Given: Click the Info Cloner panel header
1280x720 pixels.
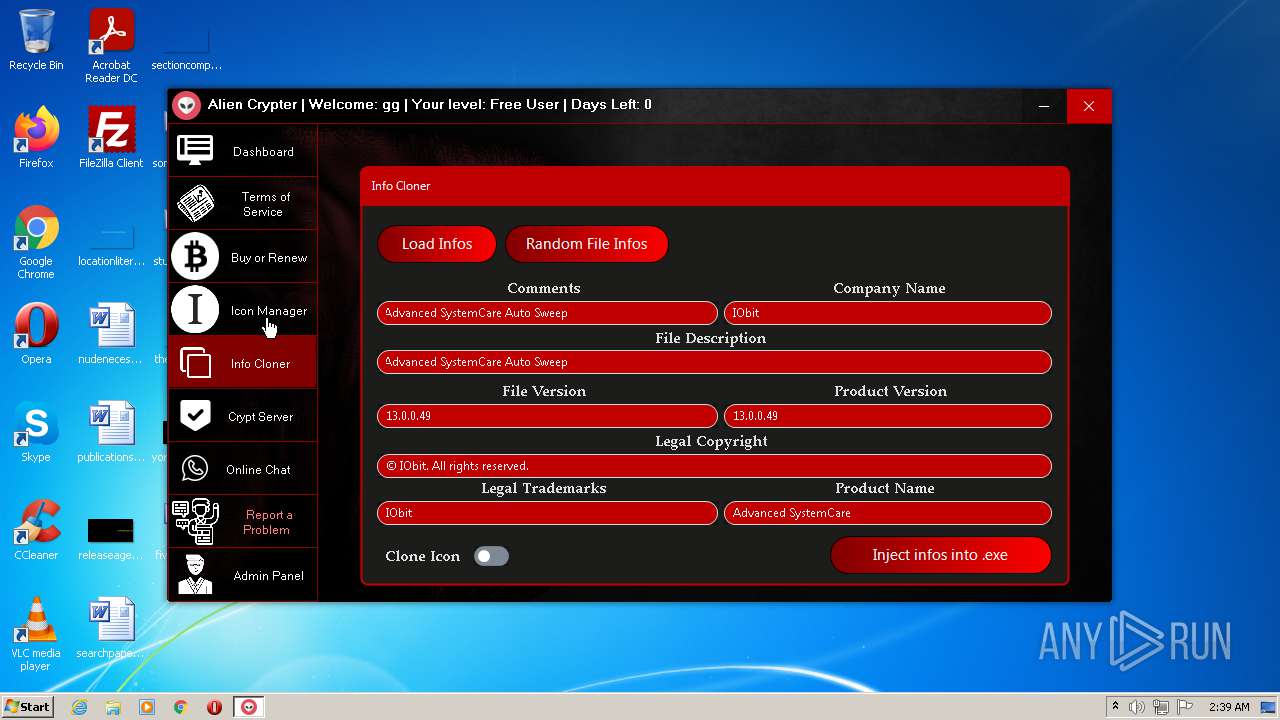Looking at the screenshot, I should pyautogui.click(x=714, y=186).
